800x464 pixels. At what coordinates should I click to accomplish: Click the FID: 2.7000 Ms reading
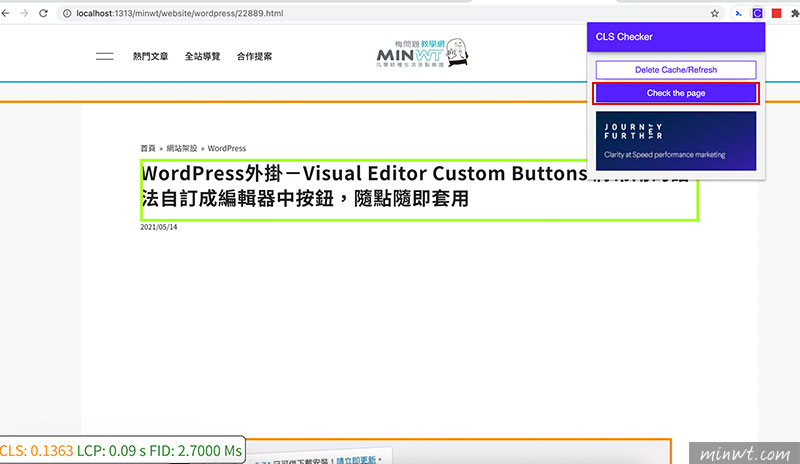tap(195, 451)
